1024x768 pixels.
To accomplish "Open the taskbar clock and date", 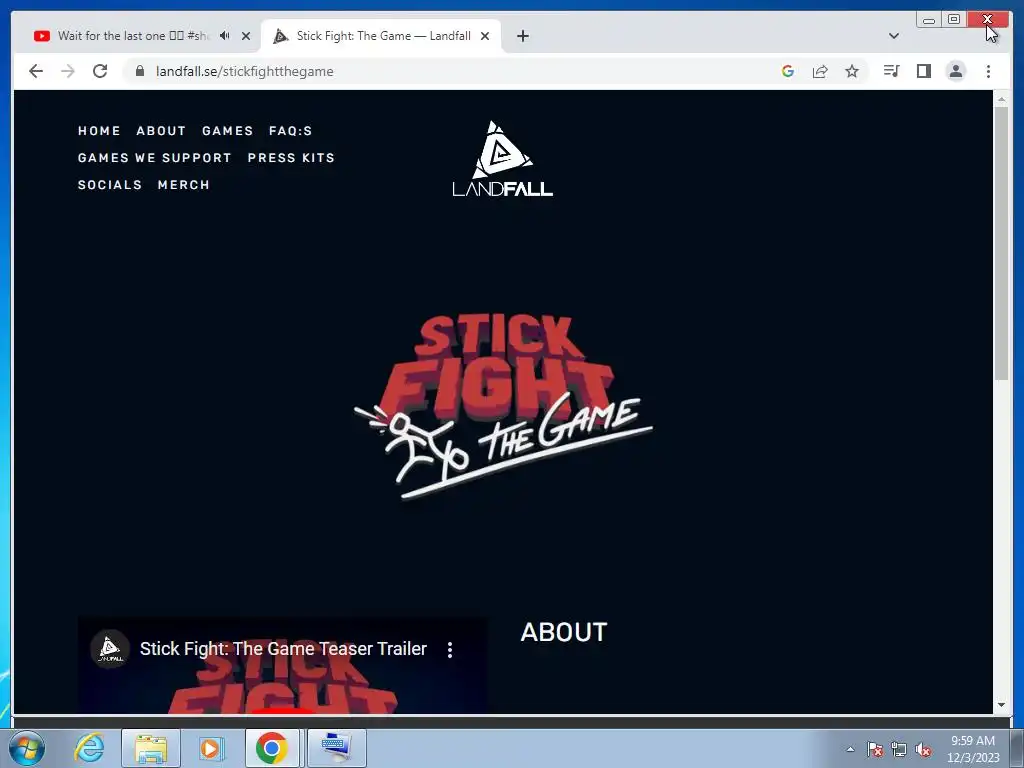I will (x=973, y=749).
